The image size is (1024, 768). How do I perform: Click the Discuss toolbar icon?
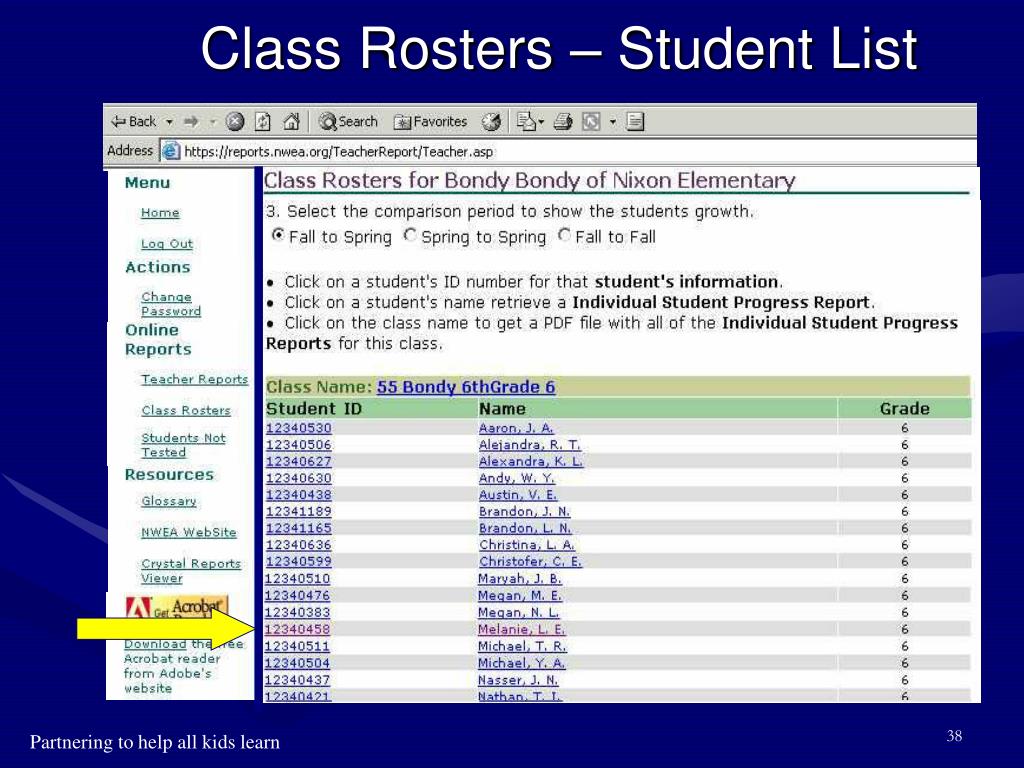[635, 121]
